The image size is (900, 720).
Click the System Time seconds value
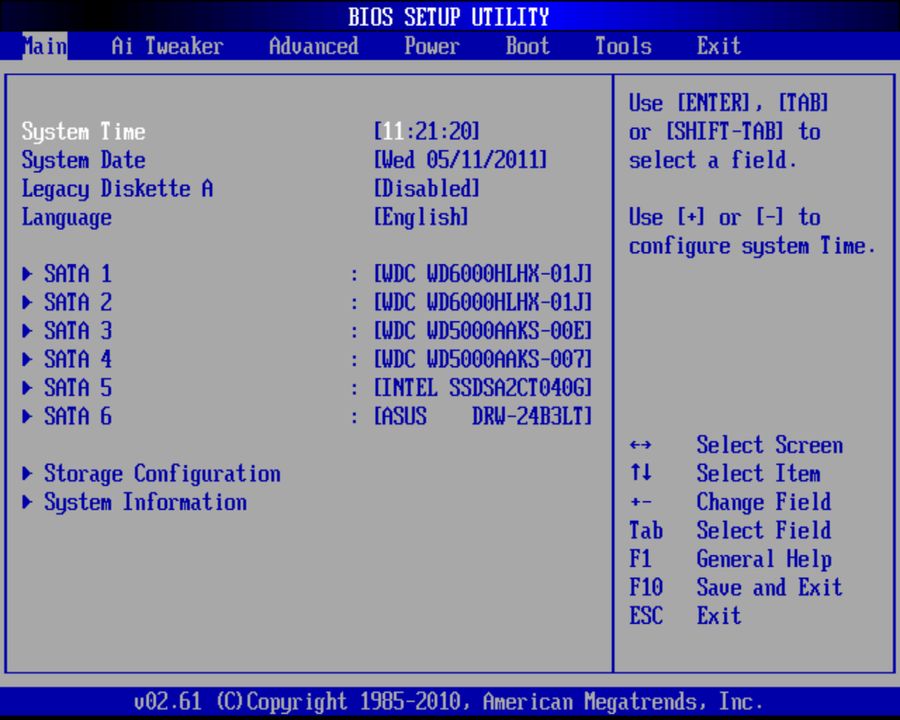click(x=460, y=131)
